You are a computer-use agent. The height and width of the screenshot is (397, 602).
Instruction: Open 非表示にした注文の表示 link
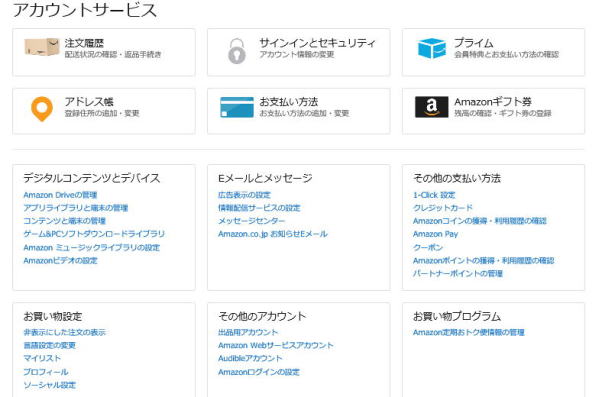(64, 332)
